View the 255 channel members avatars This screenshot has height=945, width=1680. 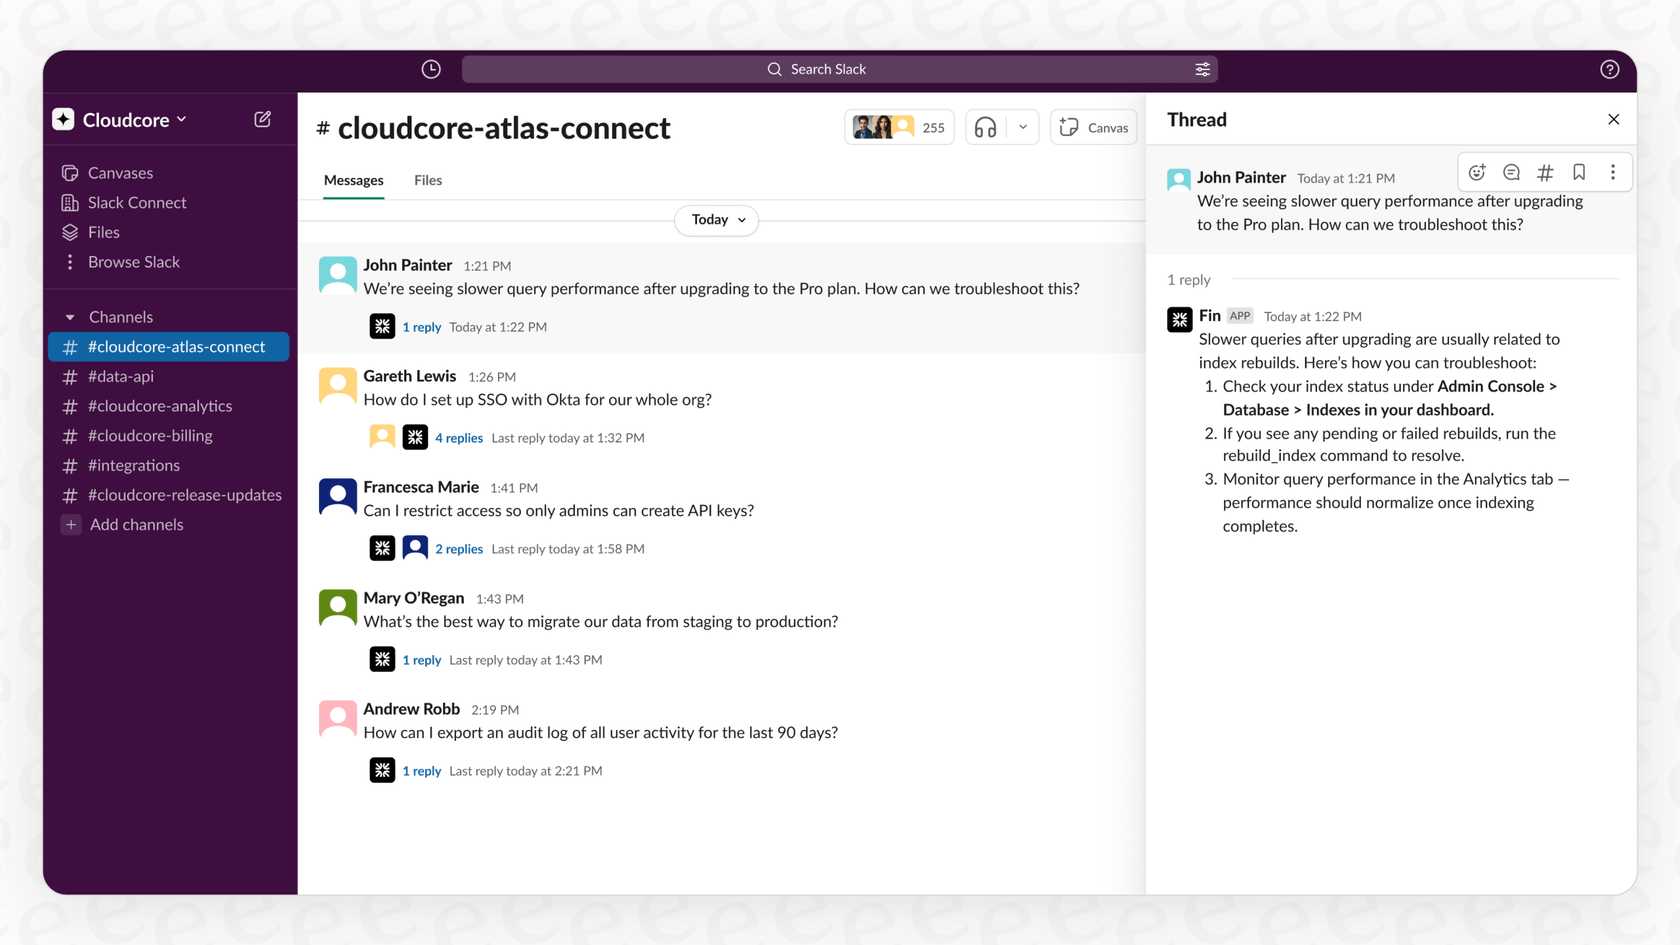coord(898,127)
